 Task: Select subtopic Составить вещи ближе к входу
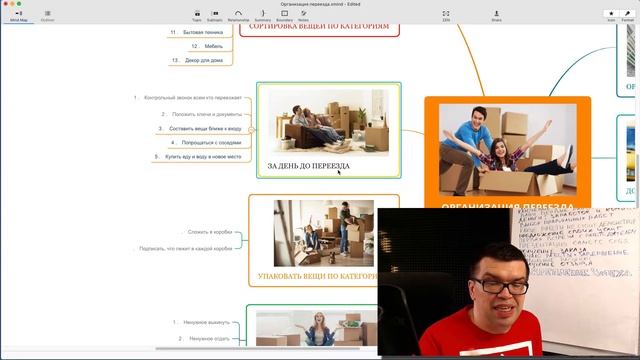coord(205,129)
